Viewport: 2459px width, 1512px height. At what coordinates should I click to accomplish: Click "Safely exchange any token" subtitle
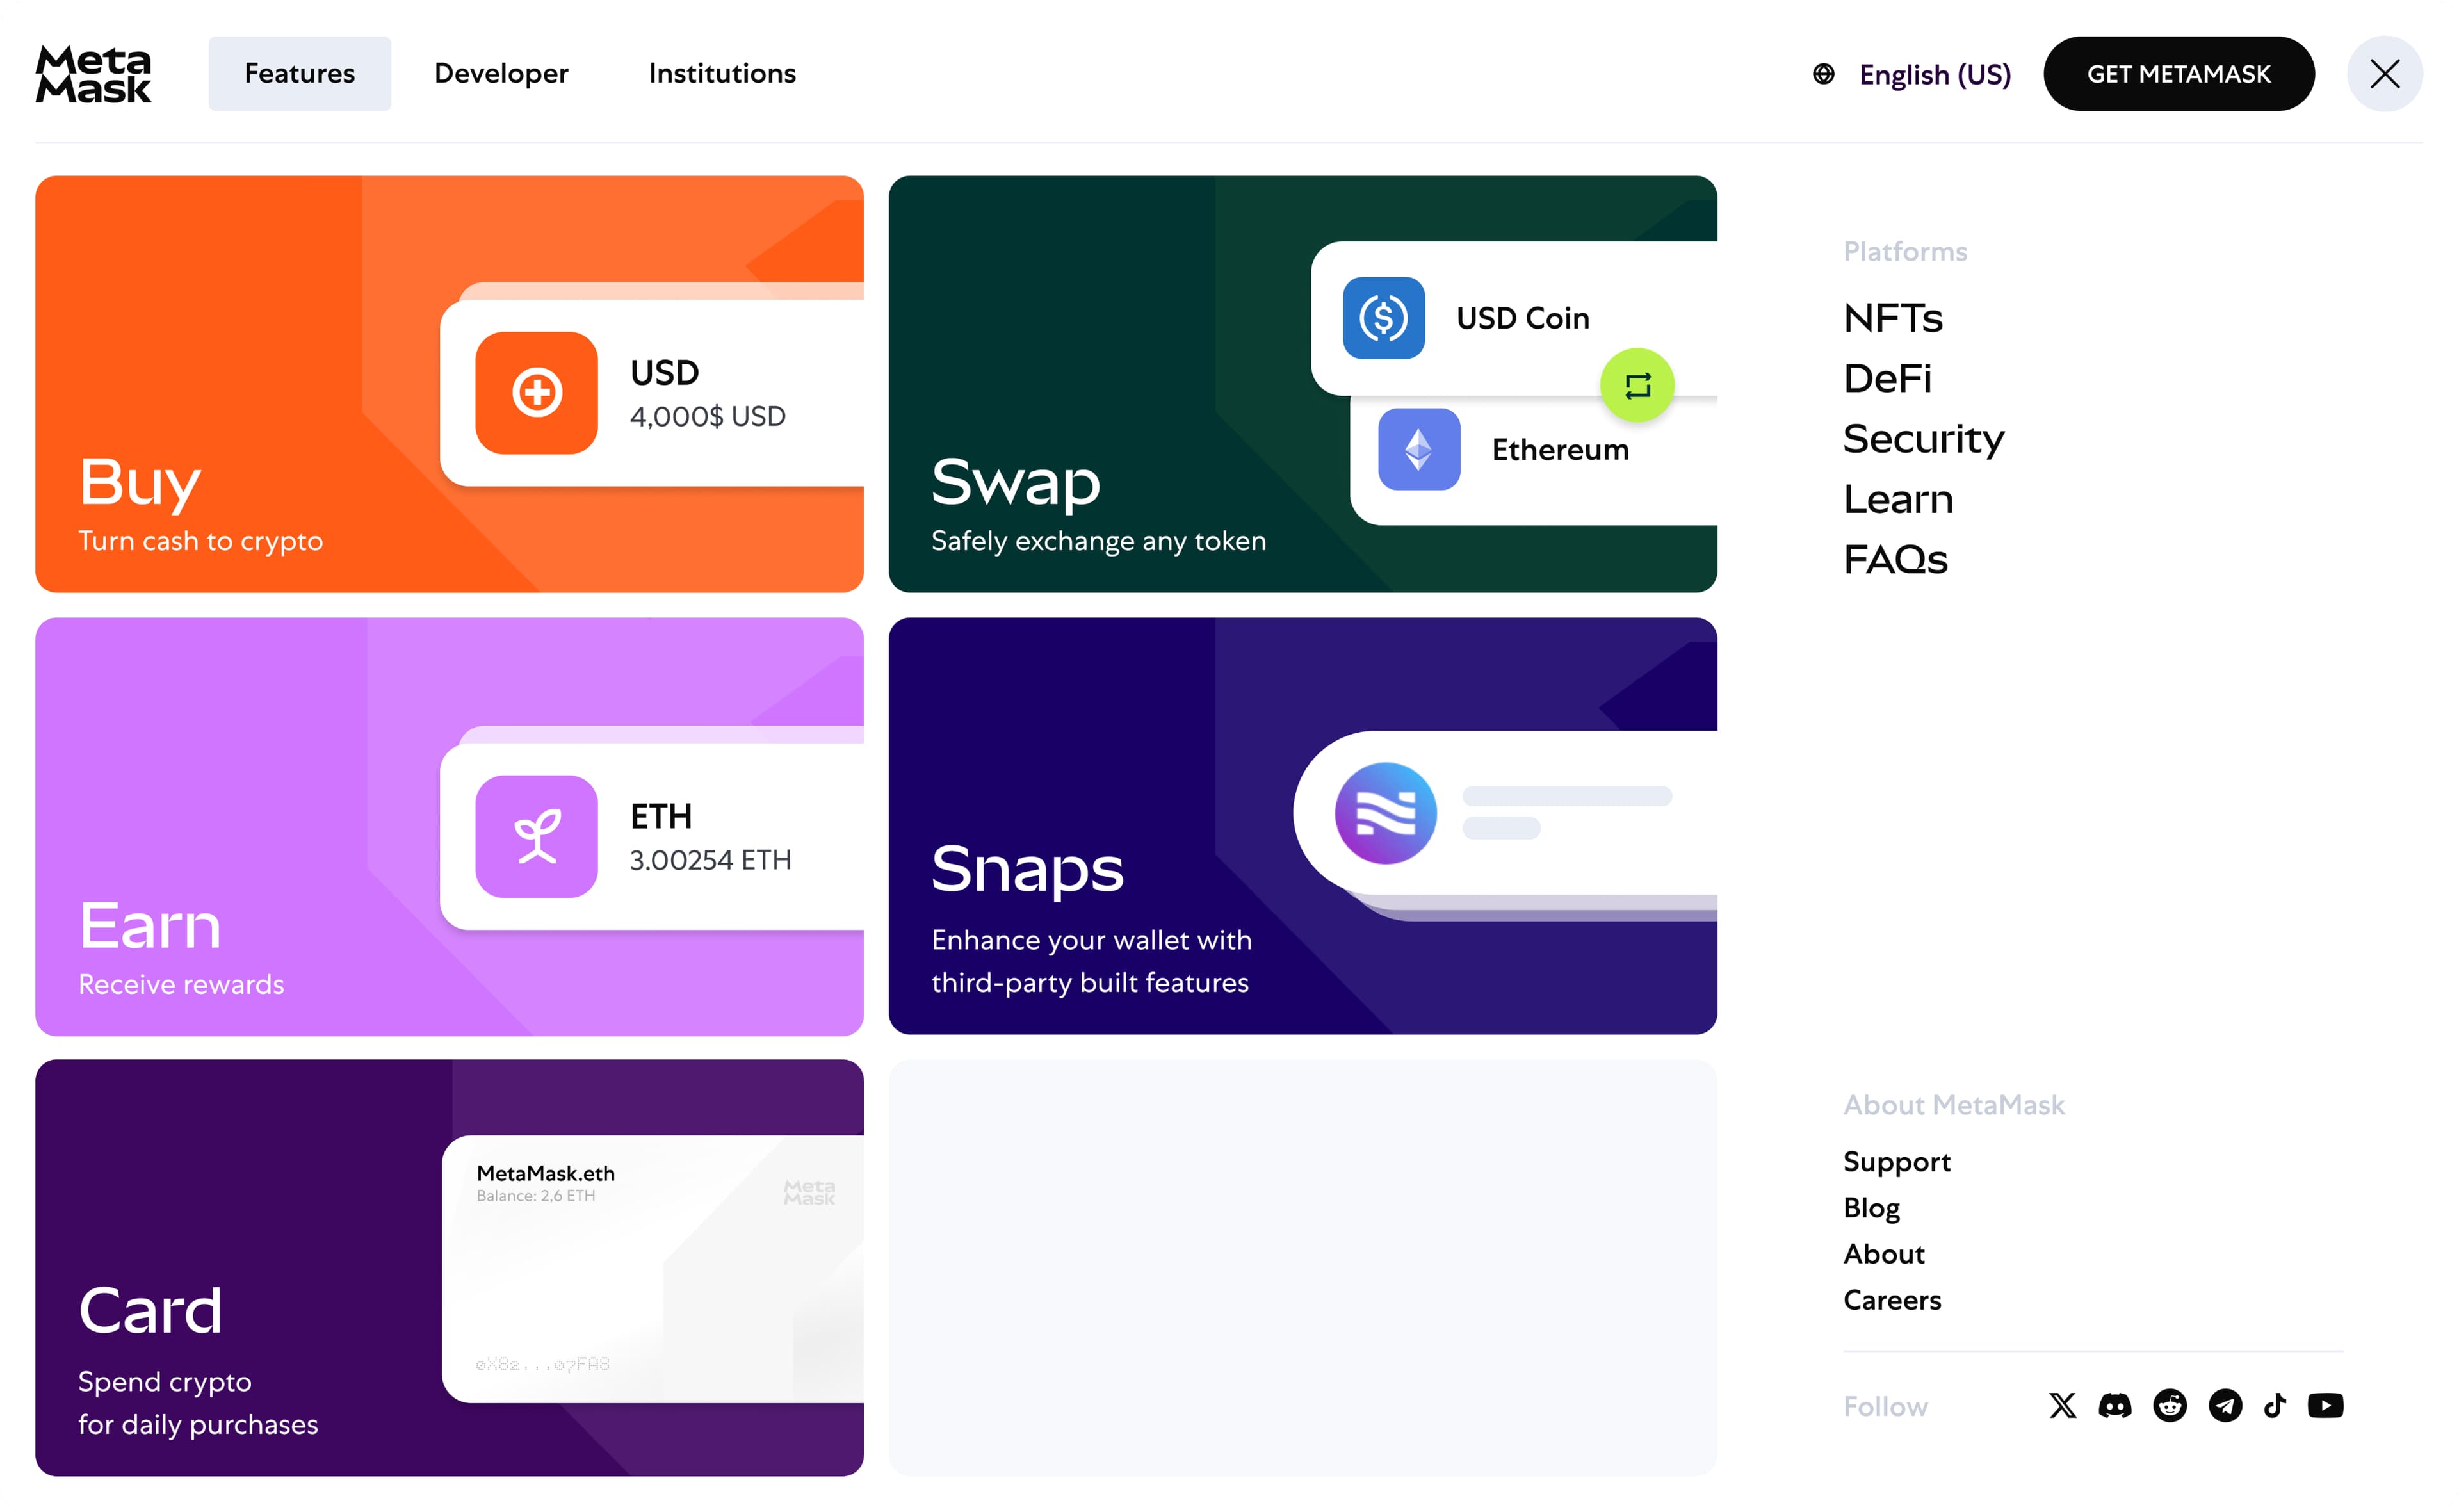[1098, 541]
